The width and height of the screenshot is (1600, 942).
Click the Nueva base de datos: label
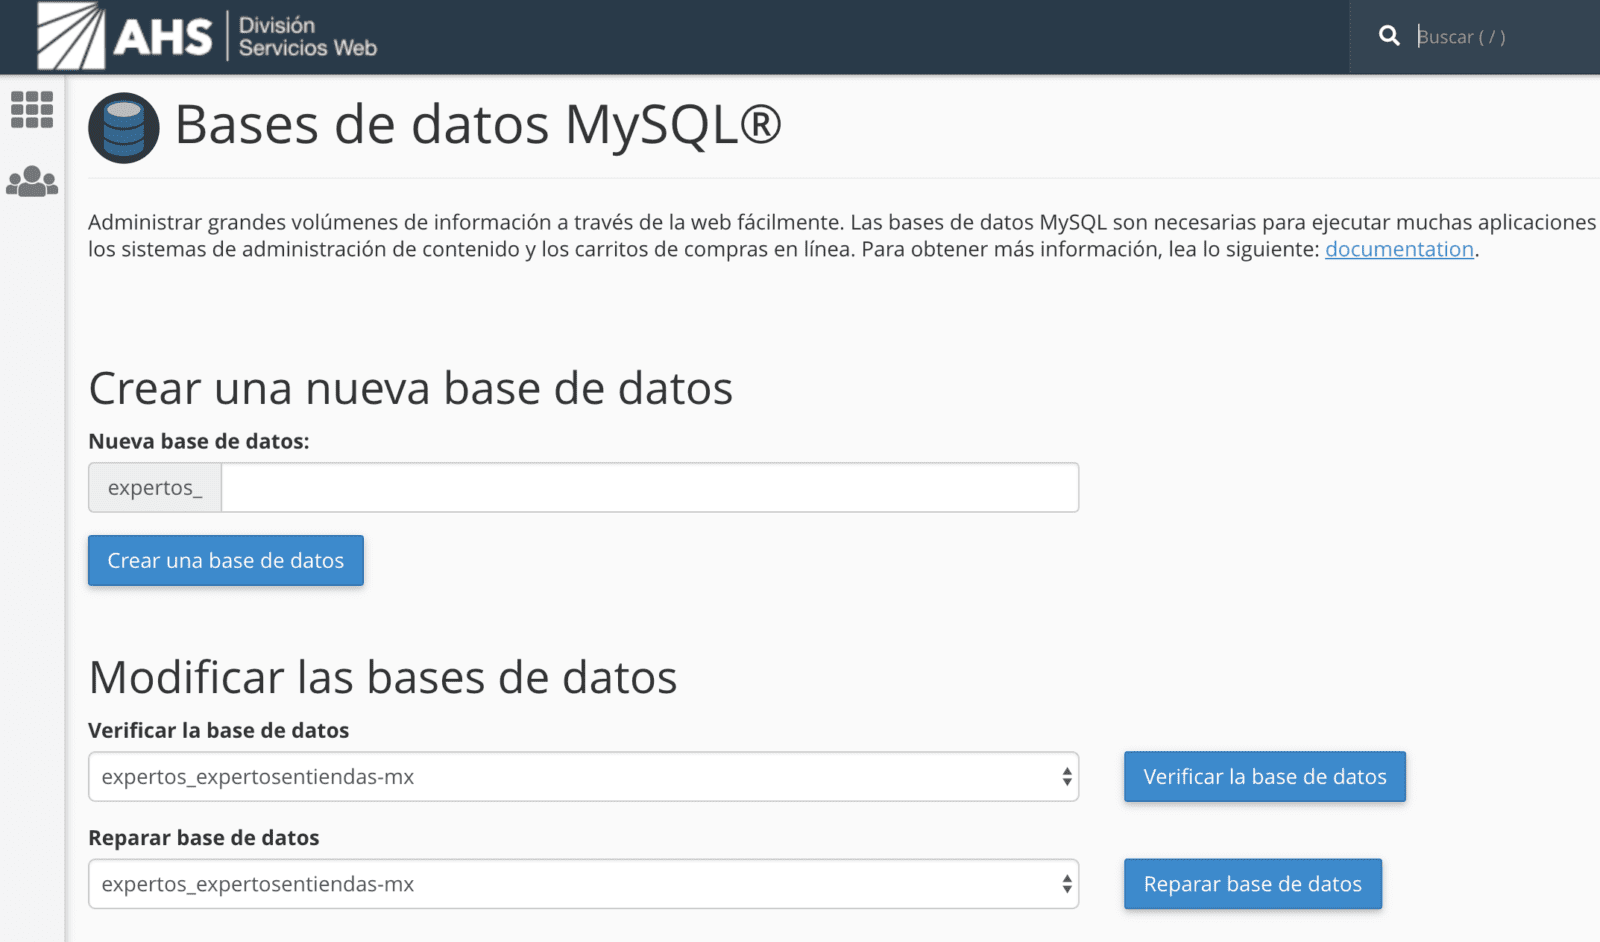coord(199,441)
